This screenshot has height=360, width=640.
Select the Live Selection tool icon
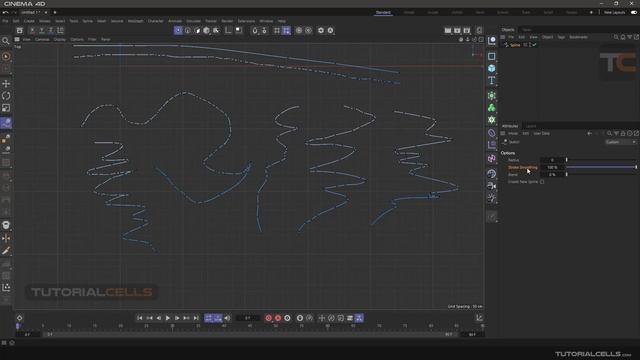(x=6, y=56)
